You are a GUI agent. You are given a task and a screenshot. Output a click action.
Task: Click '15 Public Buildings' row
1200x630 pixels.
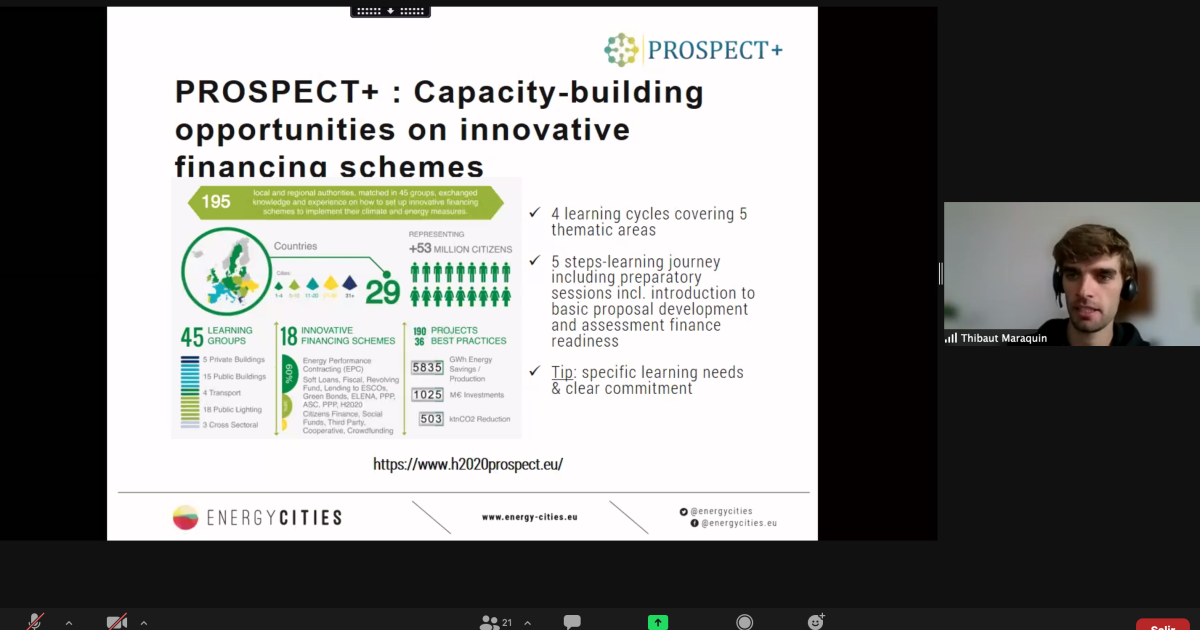coord(234,376)
